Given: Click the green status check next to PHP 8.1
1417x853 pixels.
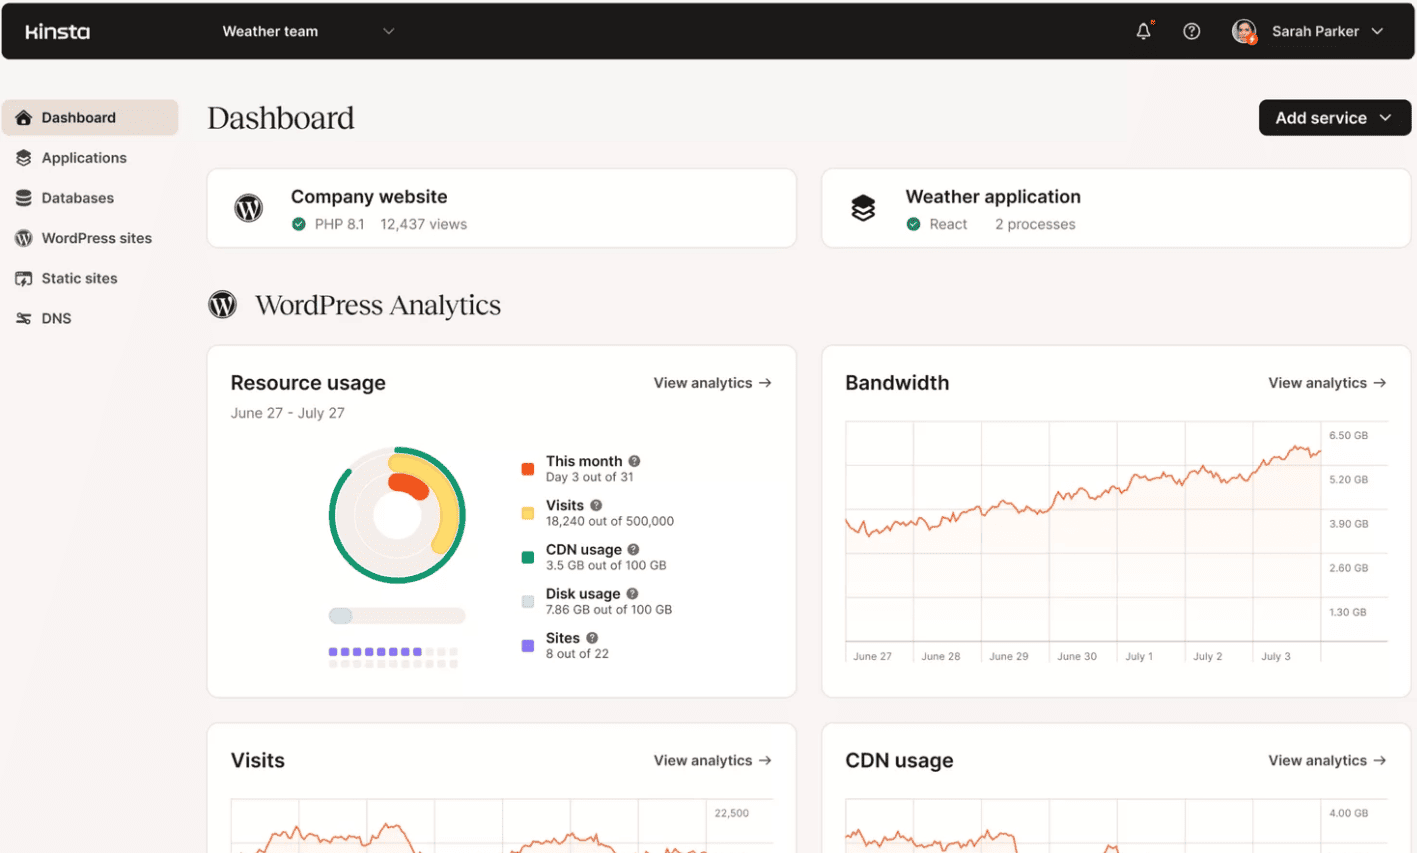Looking at the screenshot, I should pos(297,224).
